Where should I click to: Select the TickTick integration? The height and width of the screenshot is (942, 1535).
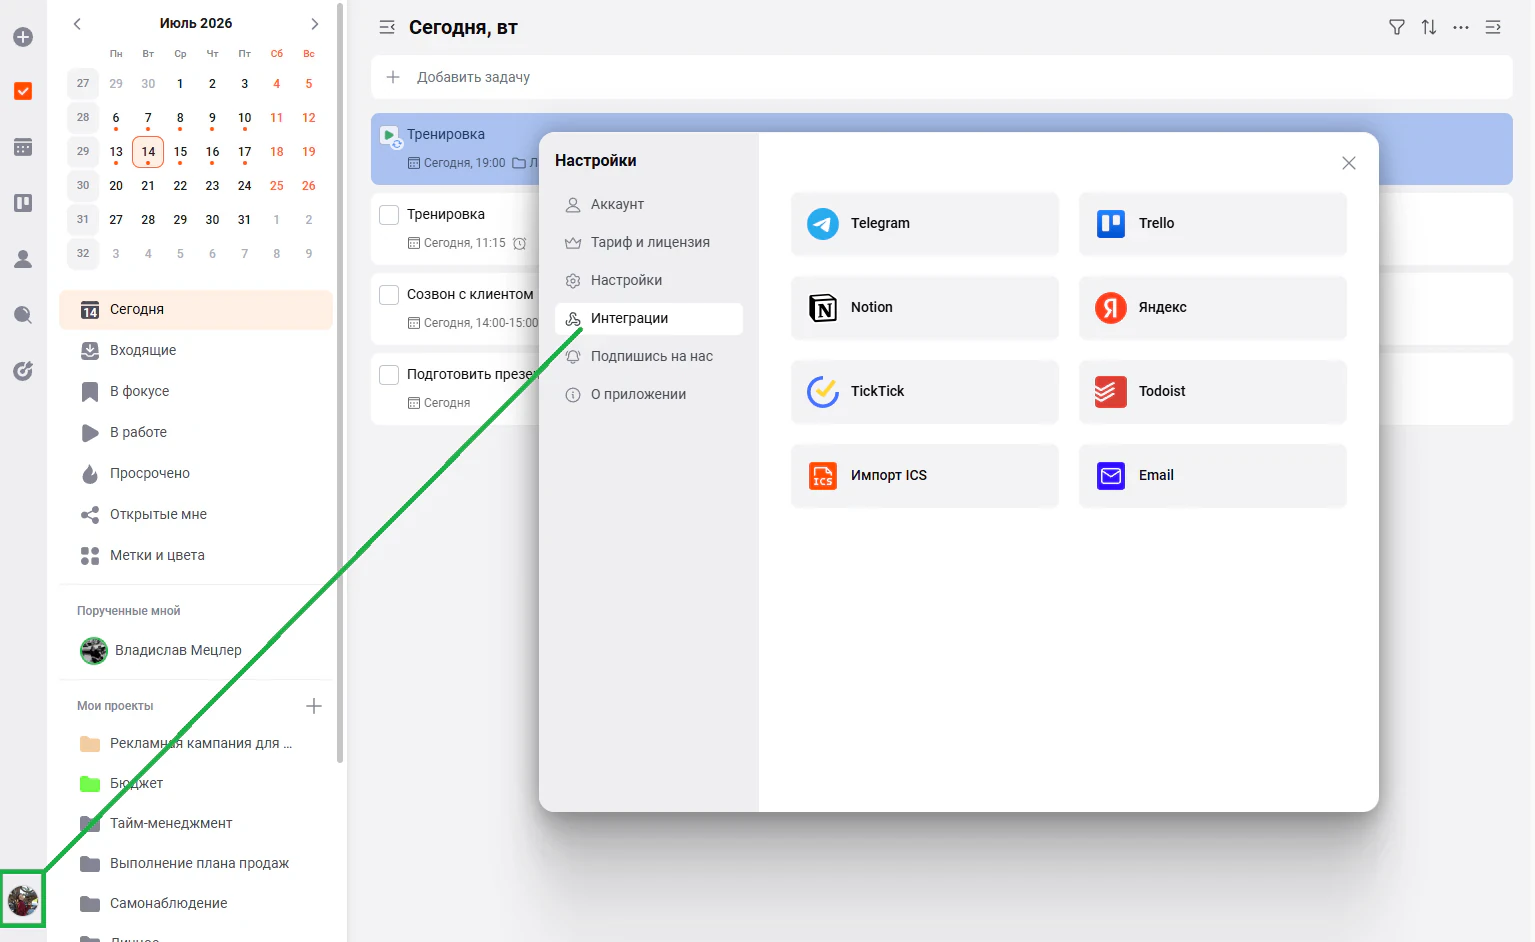[925, 391]
